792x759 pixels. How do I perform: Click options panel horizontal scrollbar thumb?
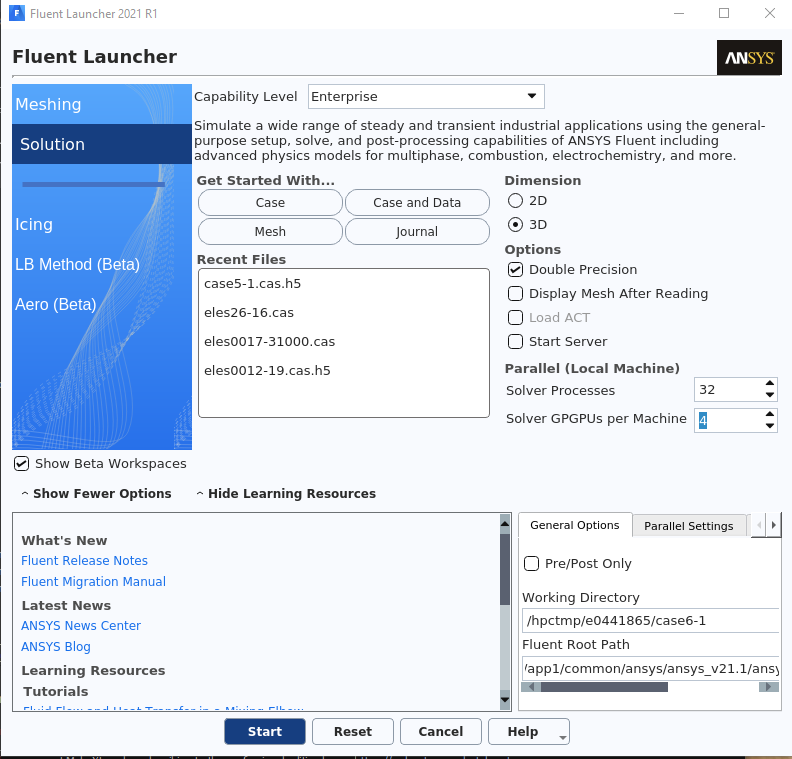604,687
